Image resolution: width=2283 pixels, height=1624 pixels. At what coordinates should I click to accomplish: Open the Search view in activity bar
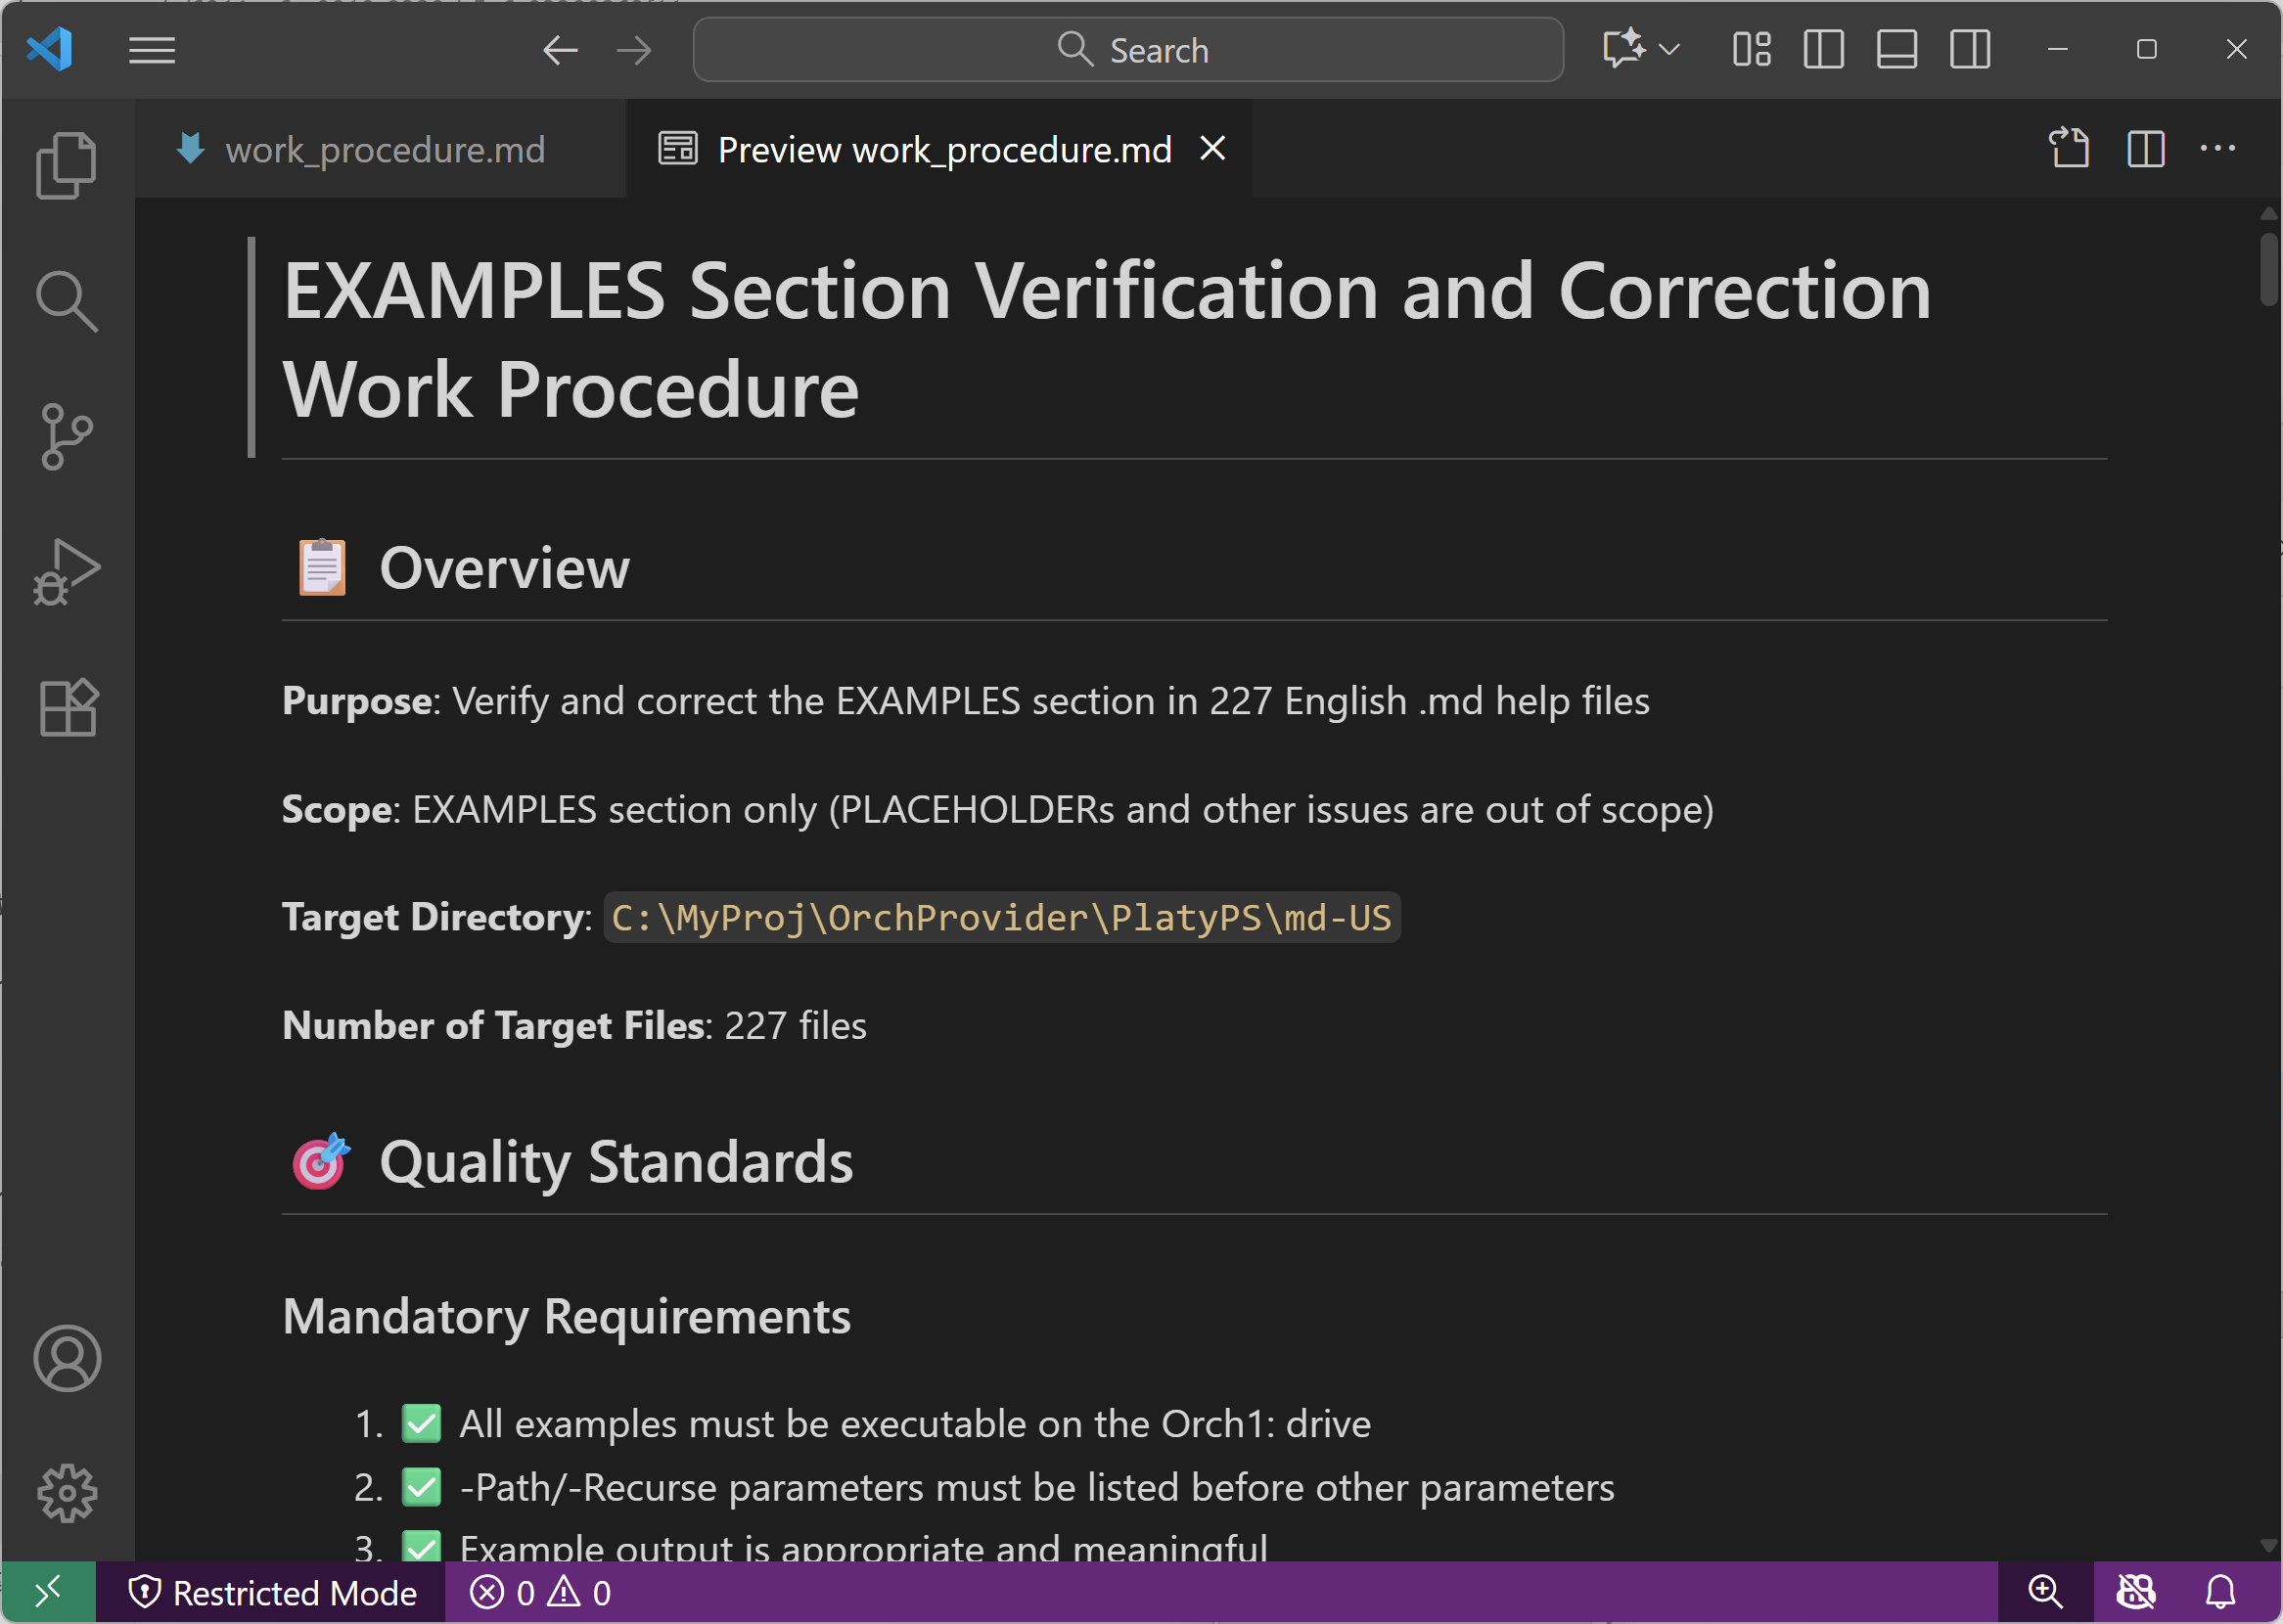66,300
